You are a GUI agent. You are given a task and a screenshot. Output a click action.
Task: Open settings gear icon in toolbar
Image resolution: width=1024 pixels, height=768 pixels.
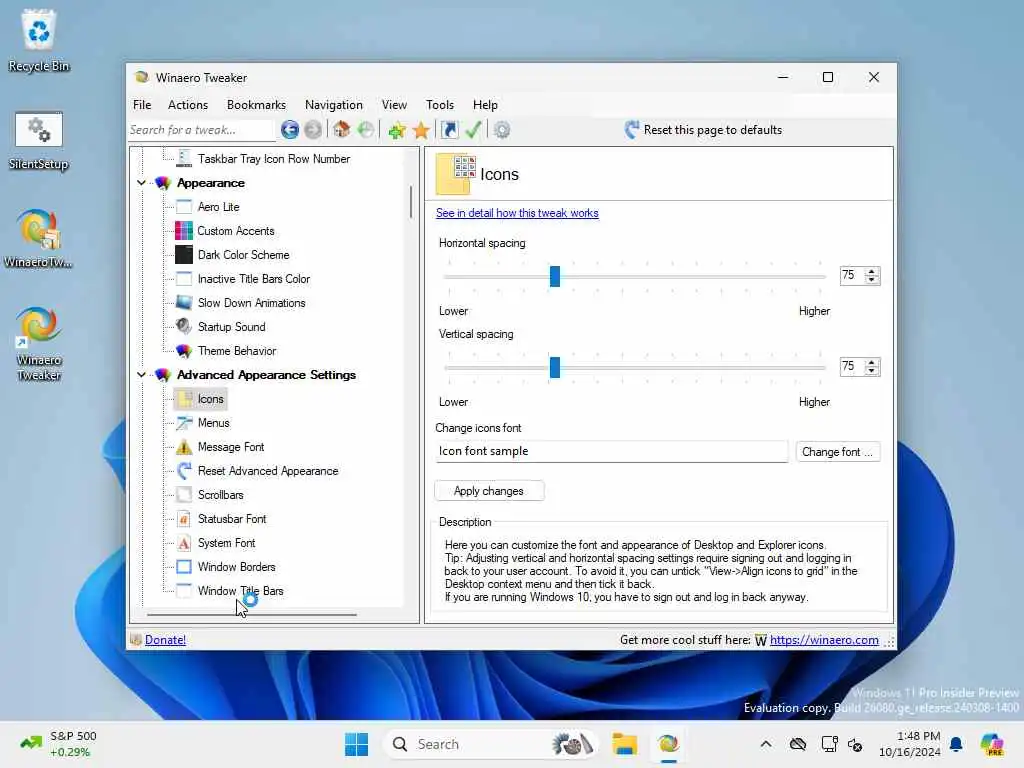tap(502, 130)
